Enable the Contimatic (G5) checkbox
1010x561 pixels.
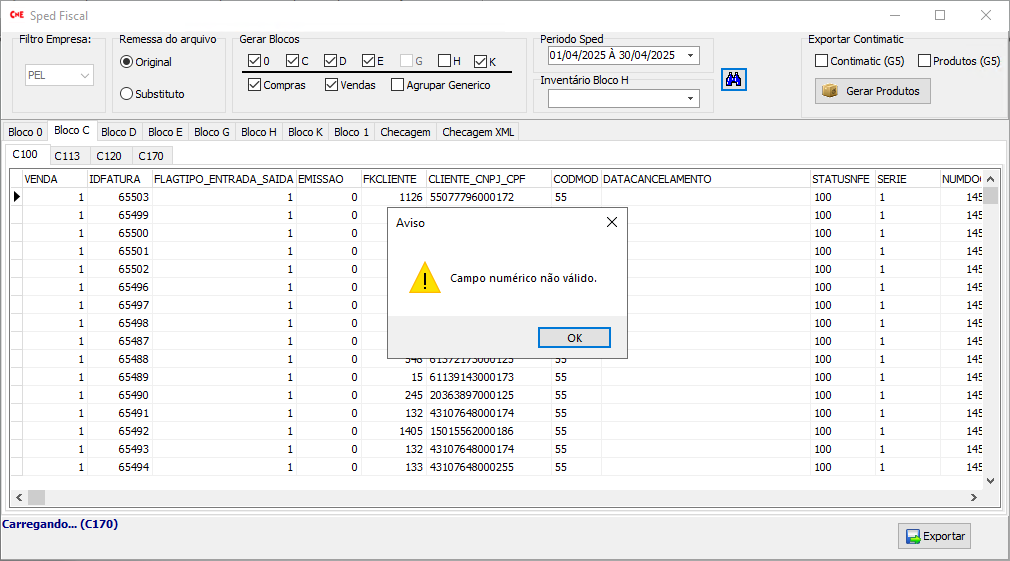click(x=822, y=61)
